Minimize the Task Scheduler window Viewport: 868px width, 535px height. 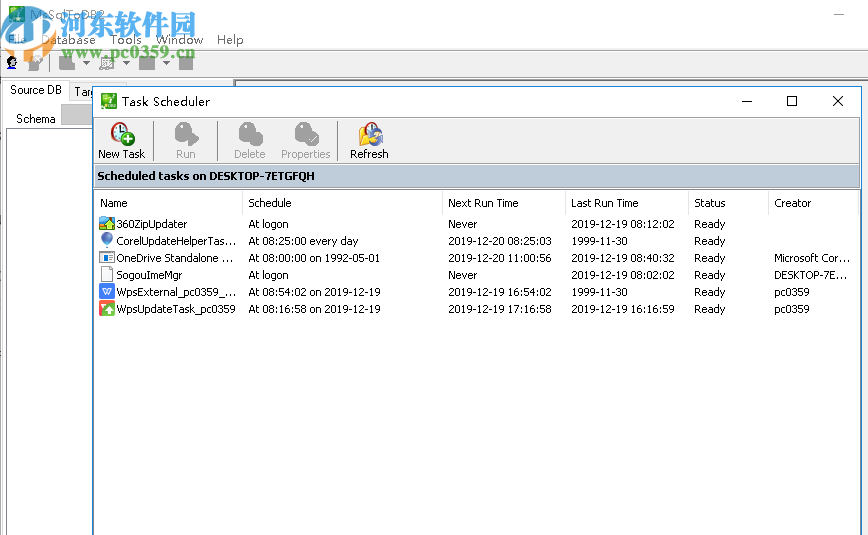click(x=747, y=101)
